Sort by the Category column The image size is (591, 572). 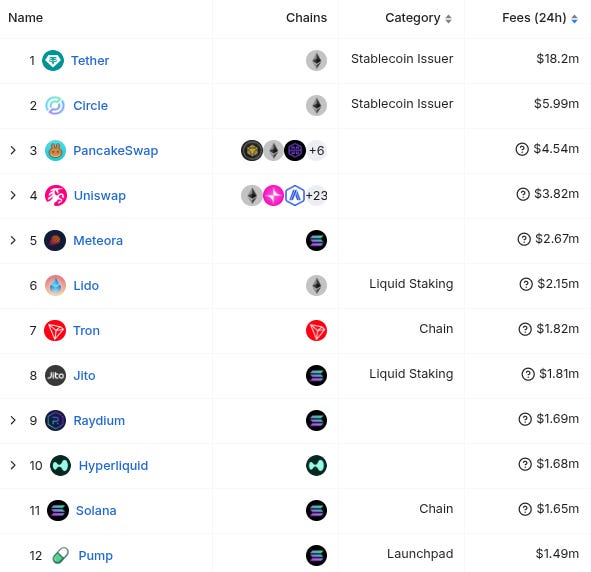(418, 18)
